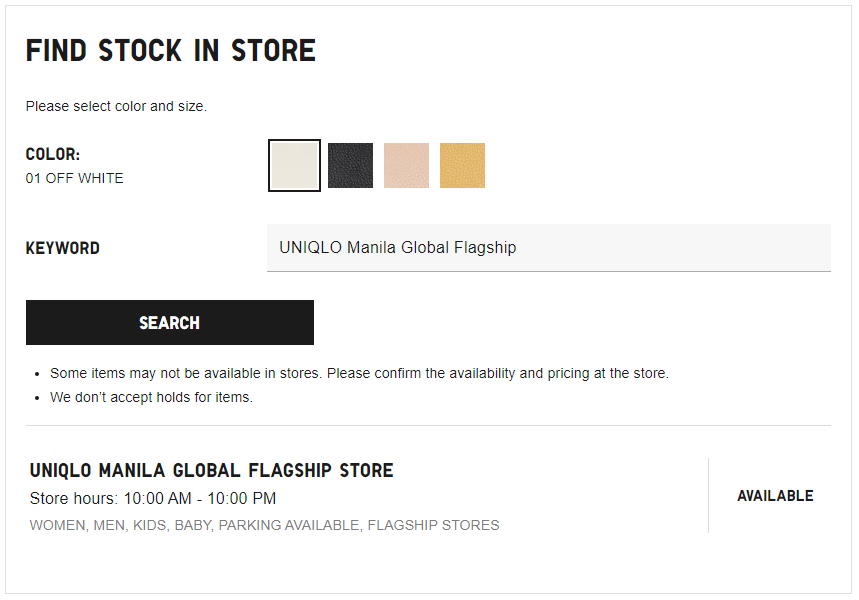Viewport: 859px width, 600px height.
Task: Select the Off White color swatch
Action: pyautogui.click(x=295, y=166)
